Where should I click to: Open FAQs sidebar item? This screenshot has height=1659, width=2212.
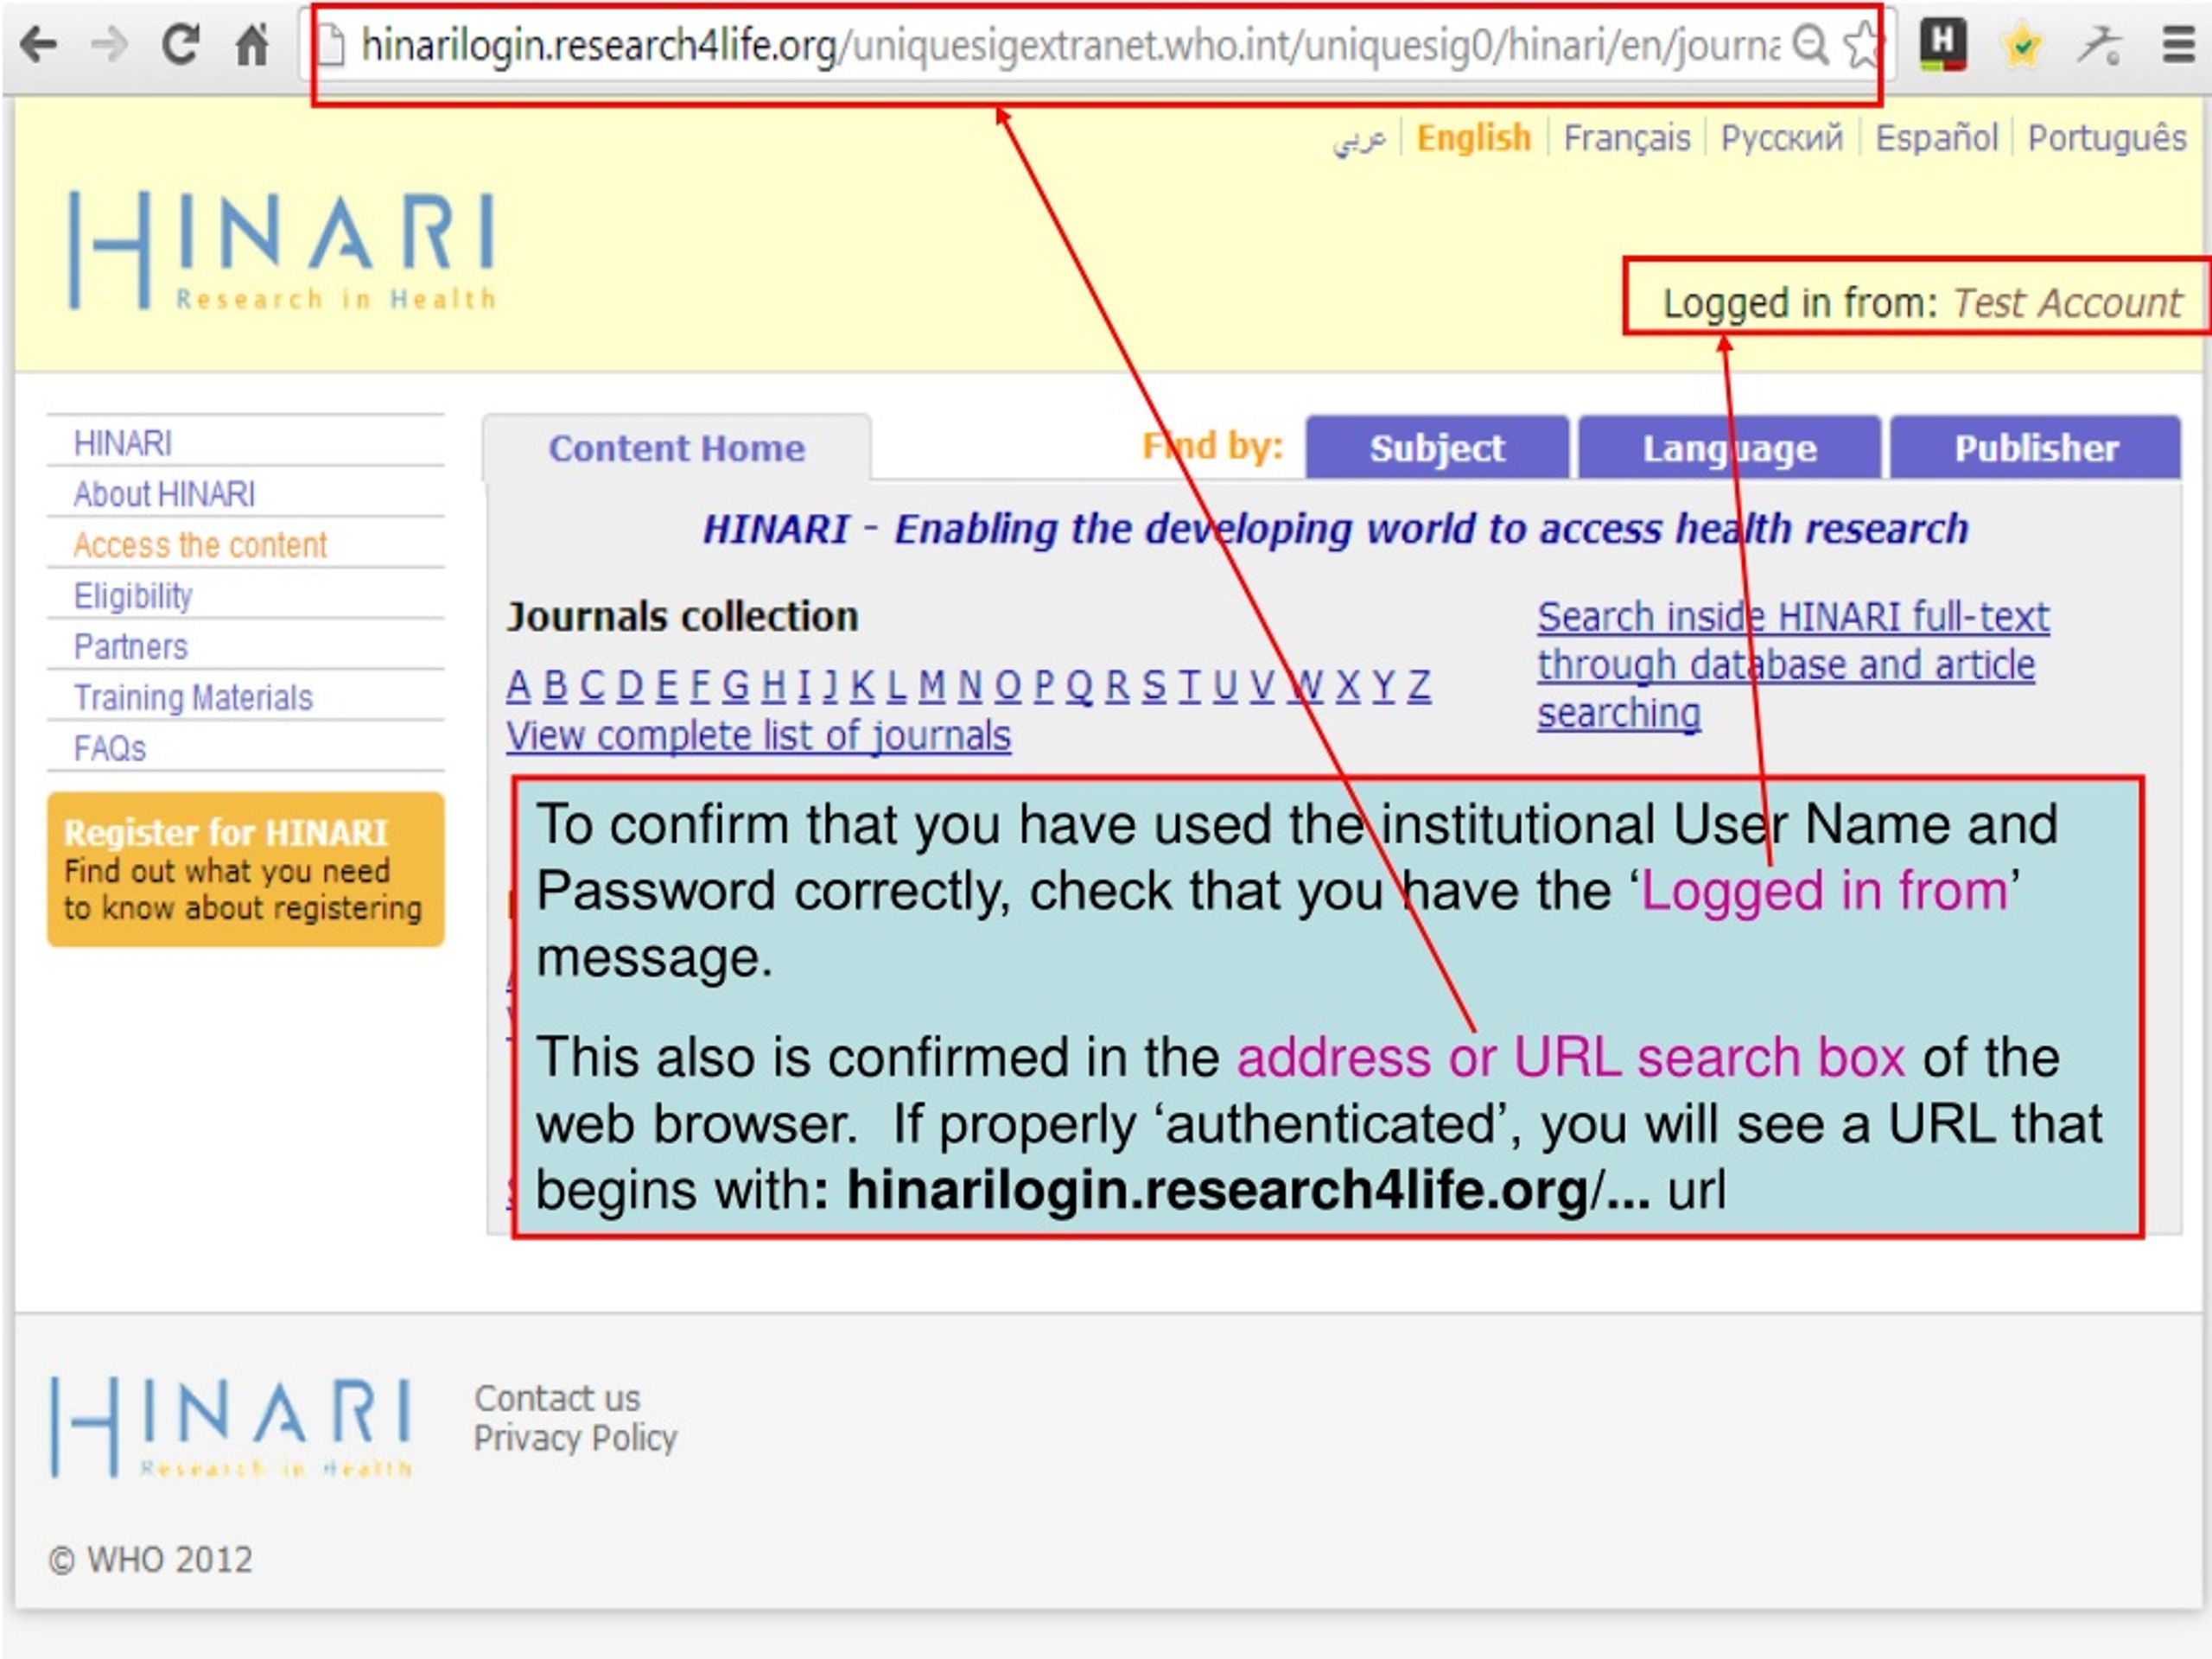(x=110, y=749)
